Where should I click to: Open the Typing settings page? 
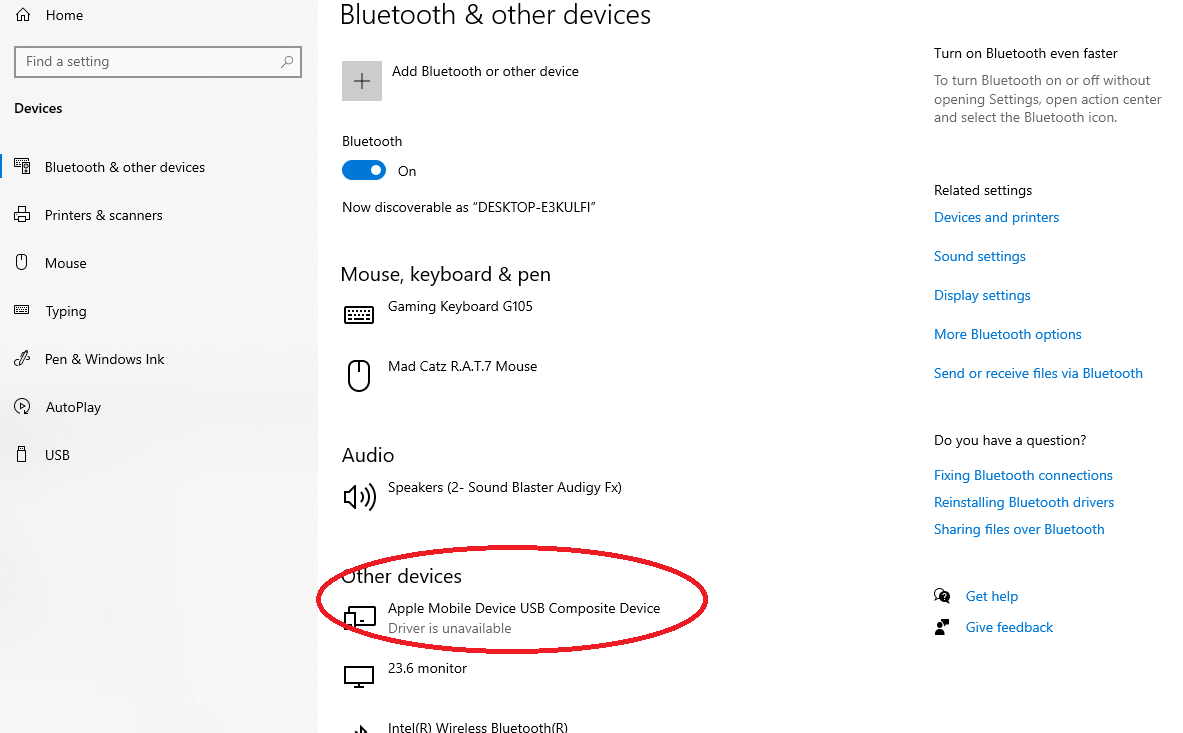click(65, 311)
